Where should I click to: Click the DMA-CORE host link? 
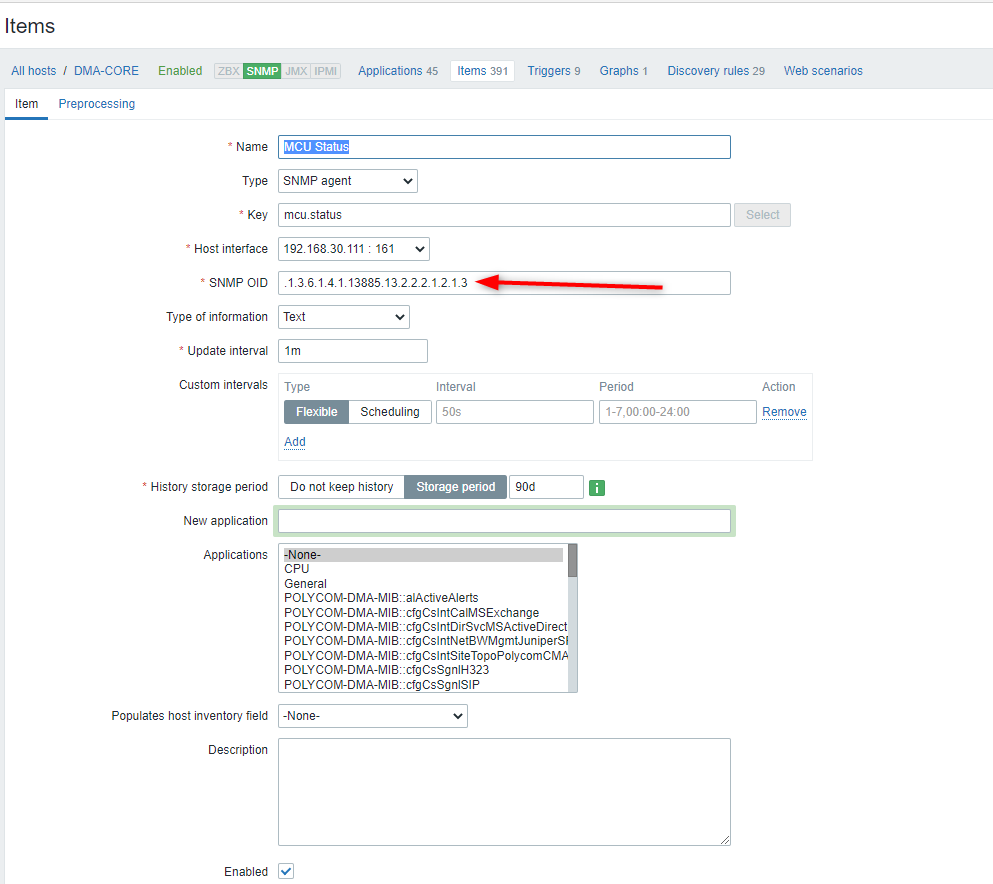106,71
